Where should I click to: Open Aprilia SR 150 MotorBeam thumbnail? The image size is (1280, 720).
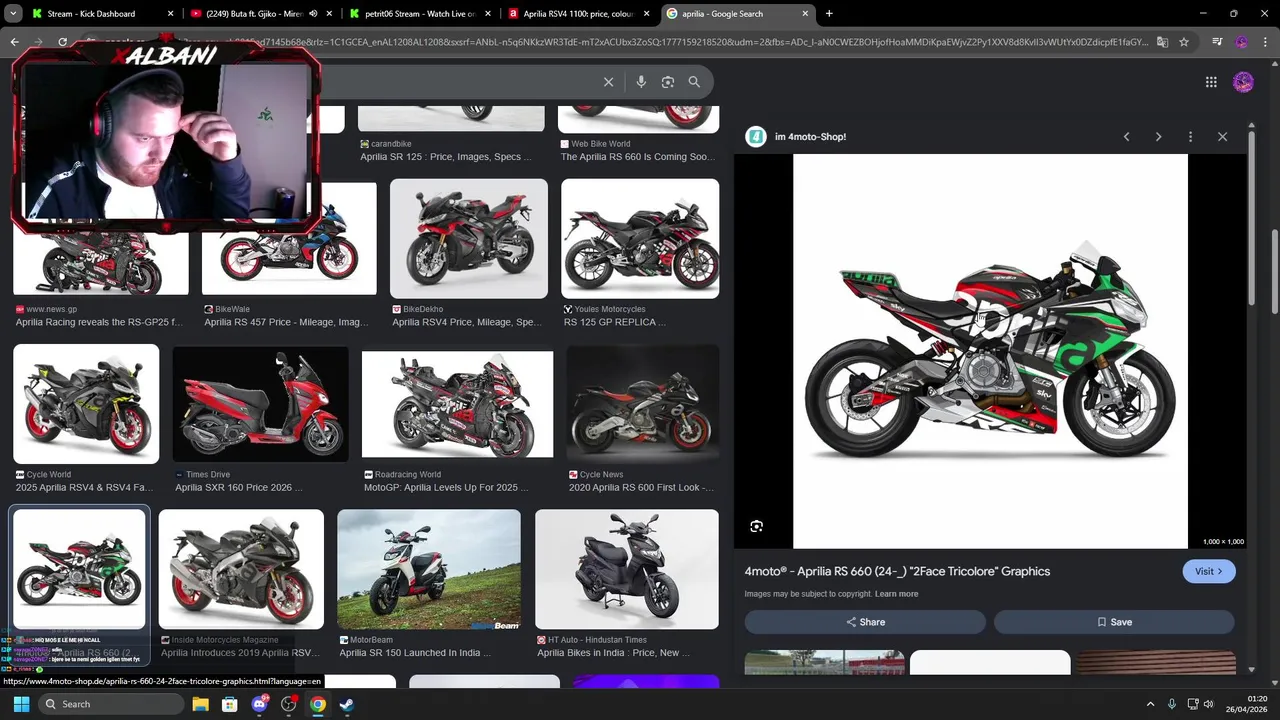point(429,569)
